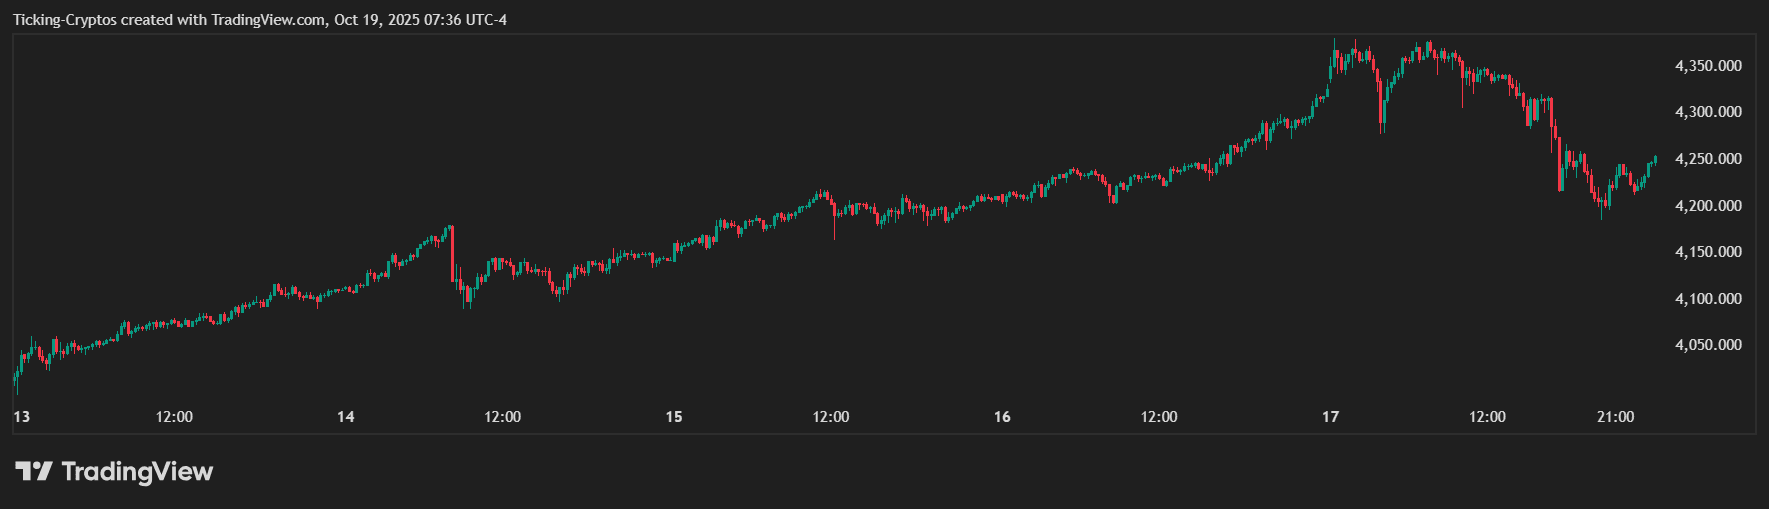Click the last green candle on chart
The height and width of the screenshot is (509, 1769).
click(1655, 158)
